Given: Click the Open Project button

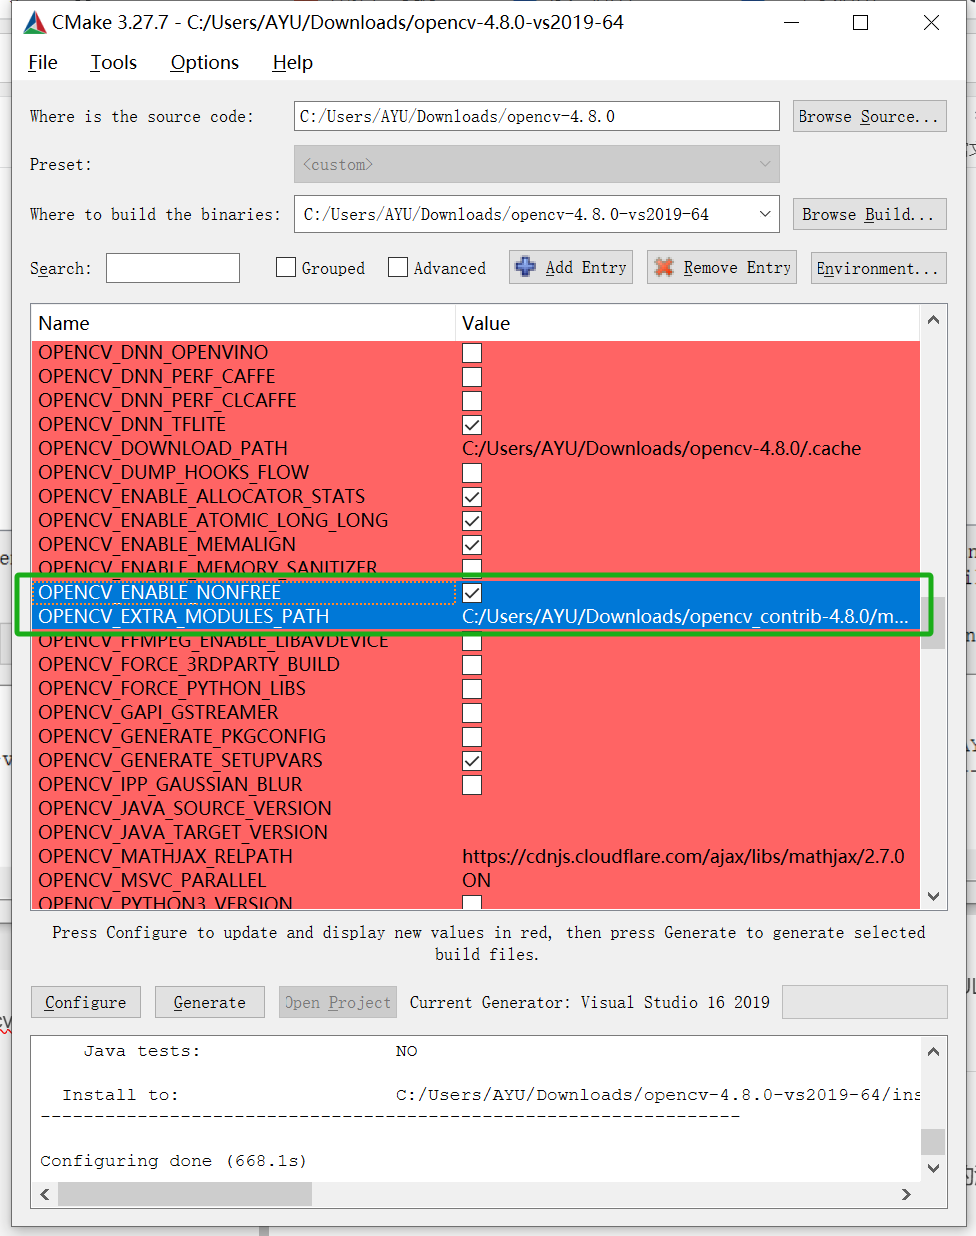Looking at the screenshot, I should [x=338, y=1002].
